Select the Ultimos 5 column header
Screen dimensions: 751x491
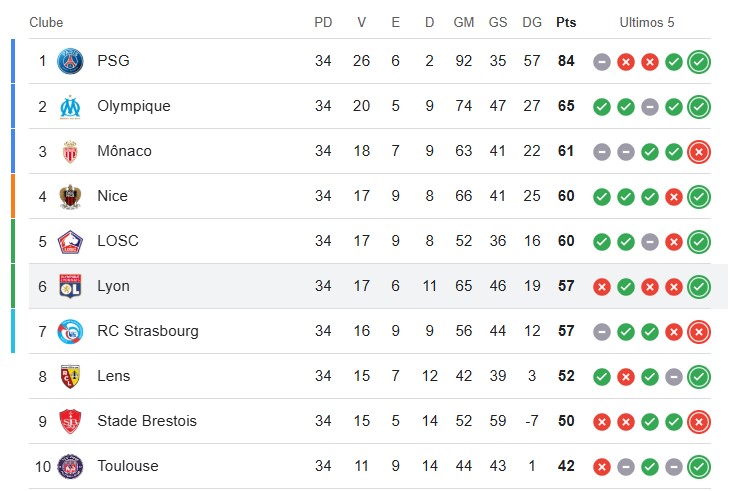647,23
